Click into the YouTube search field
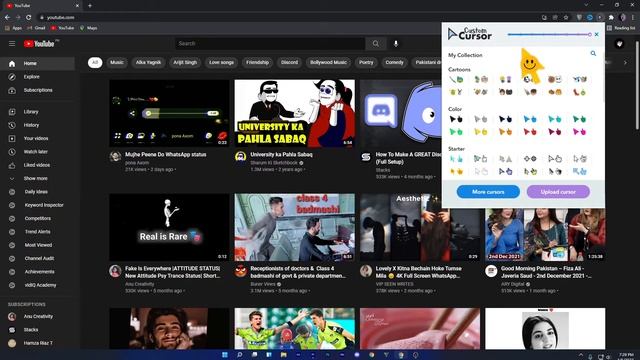640x360 pixels. (x=270, y=43)
